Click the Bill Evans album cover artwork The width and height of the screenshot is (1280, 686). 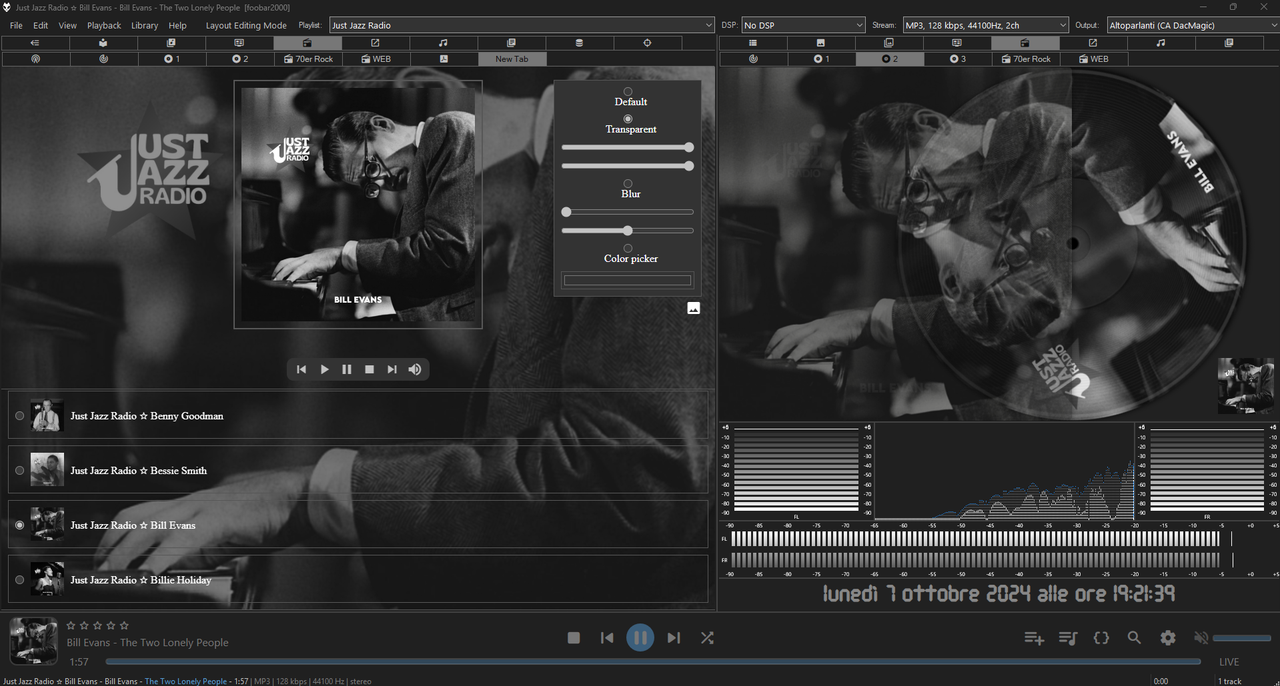358,205
